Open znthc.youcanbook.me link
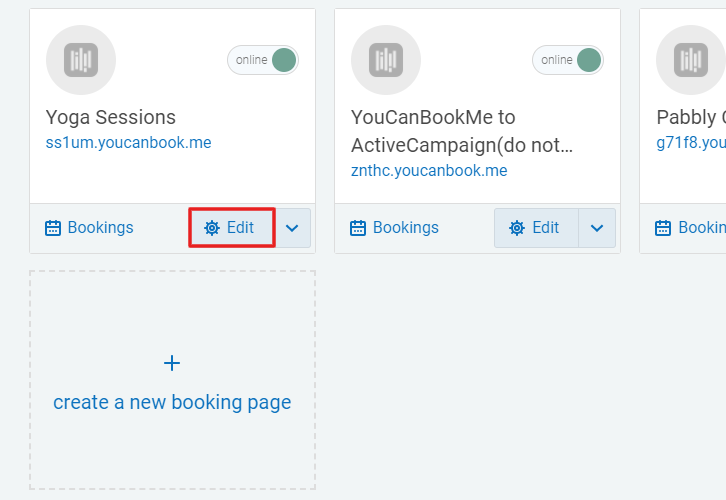 pyautogui.click(x=429, y=171)
